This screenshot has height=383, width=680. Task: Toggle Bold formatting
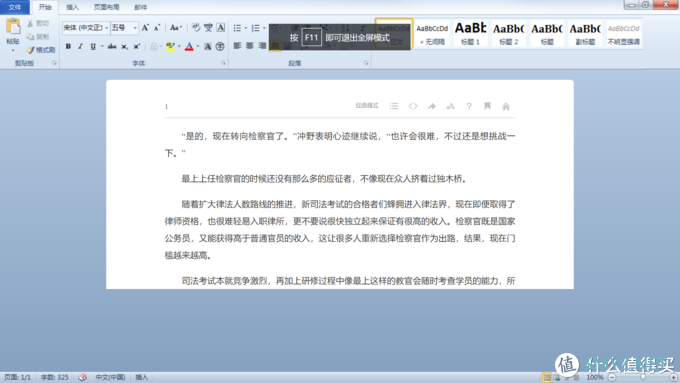click(68, 46)
